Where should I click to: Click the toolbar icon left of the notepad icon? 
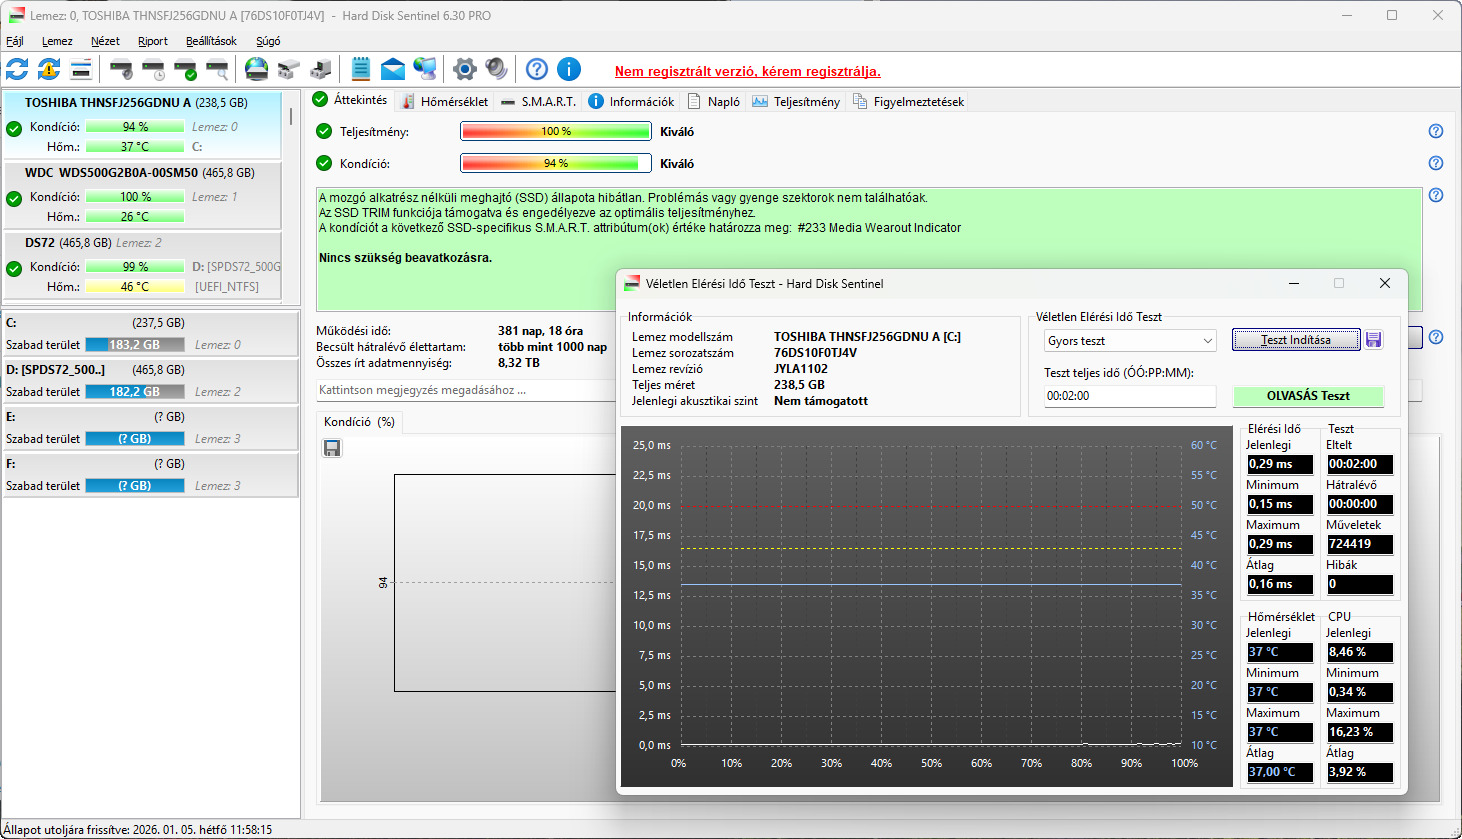[x=321, y=69]
